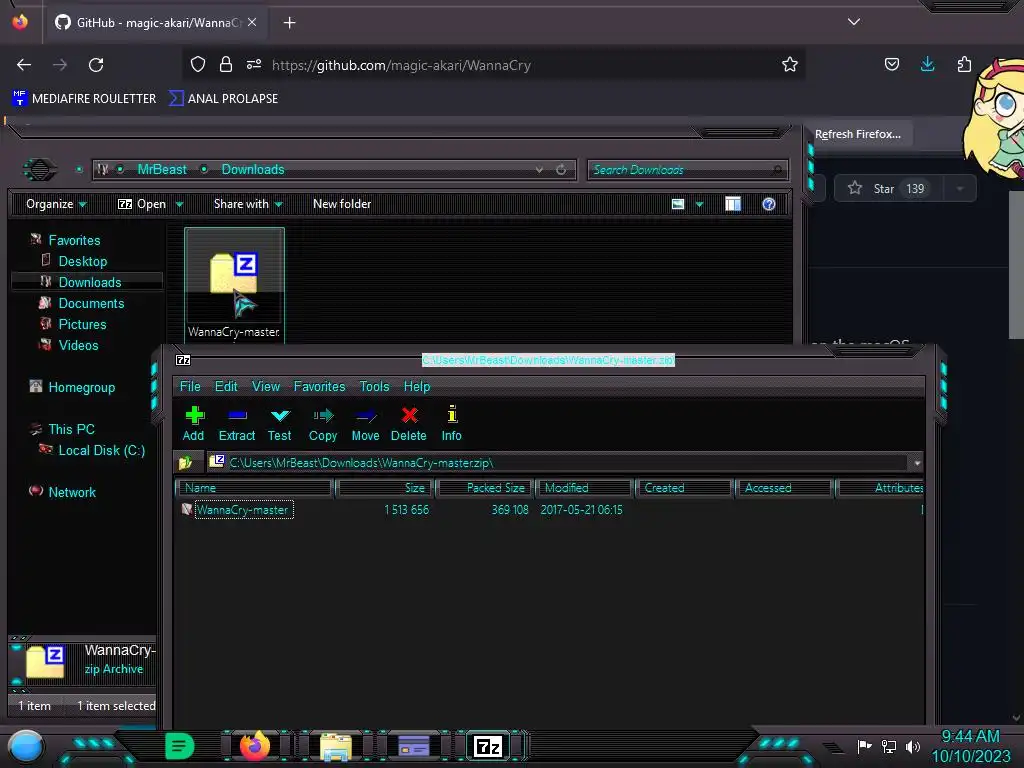This screenshot has height=768, width=1024.
Task: Sort 7-Zip list by Modified column
Action: click(x=584, y=488)
